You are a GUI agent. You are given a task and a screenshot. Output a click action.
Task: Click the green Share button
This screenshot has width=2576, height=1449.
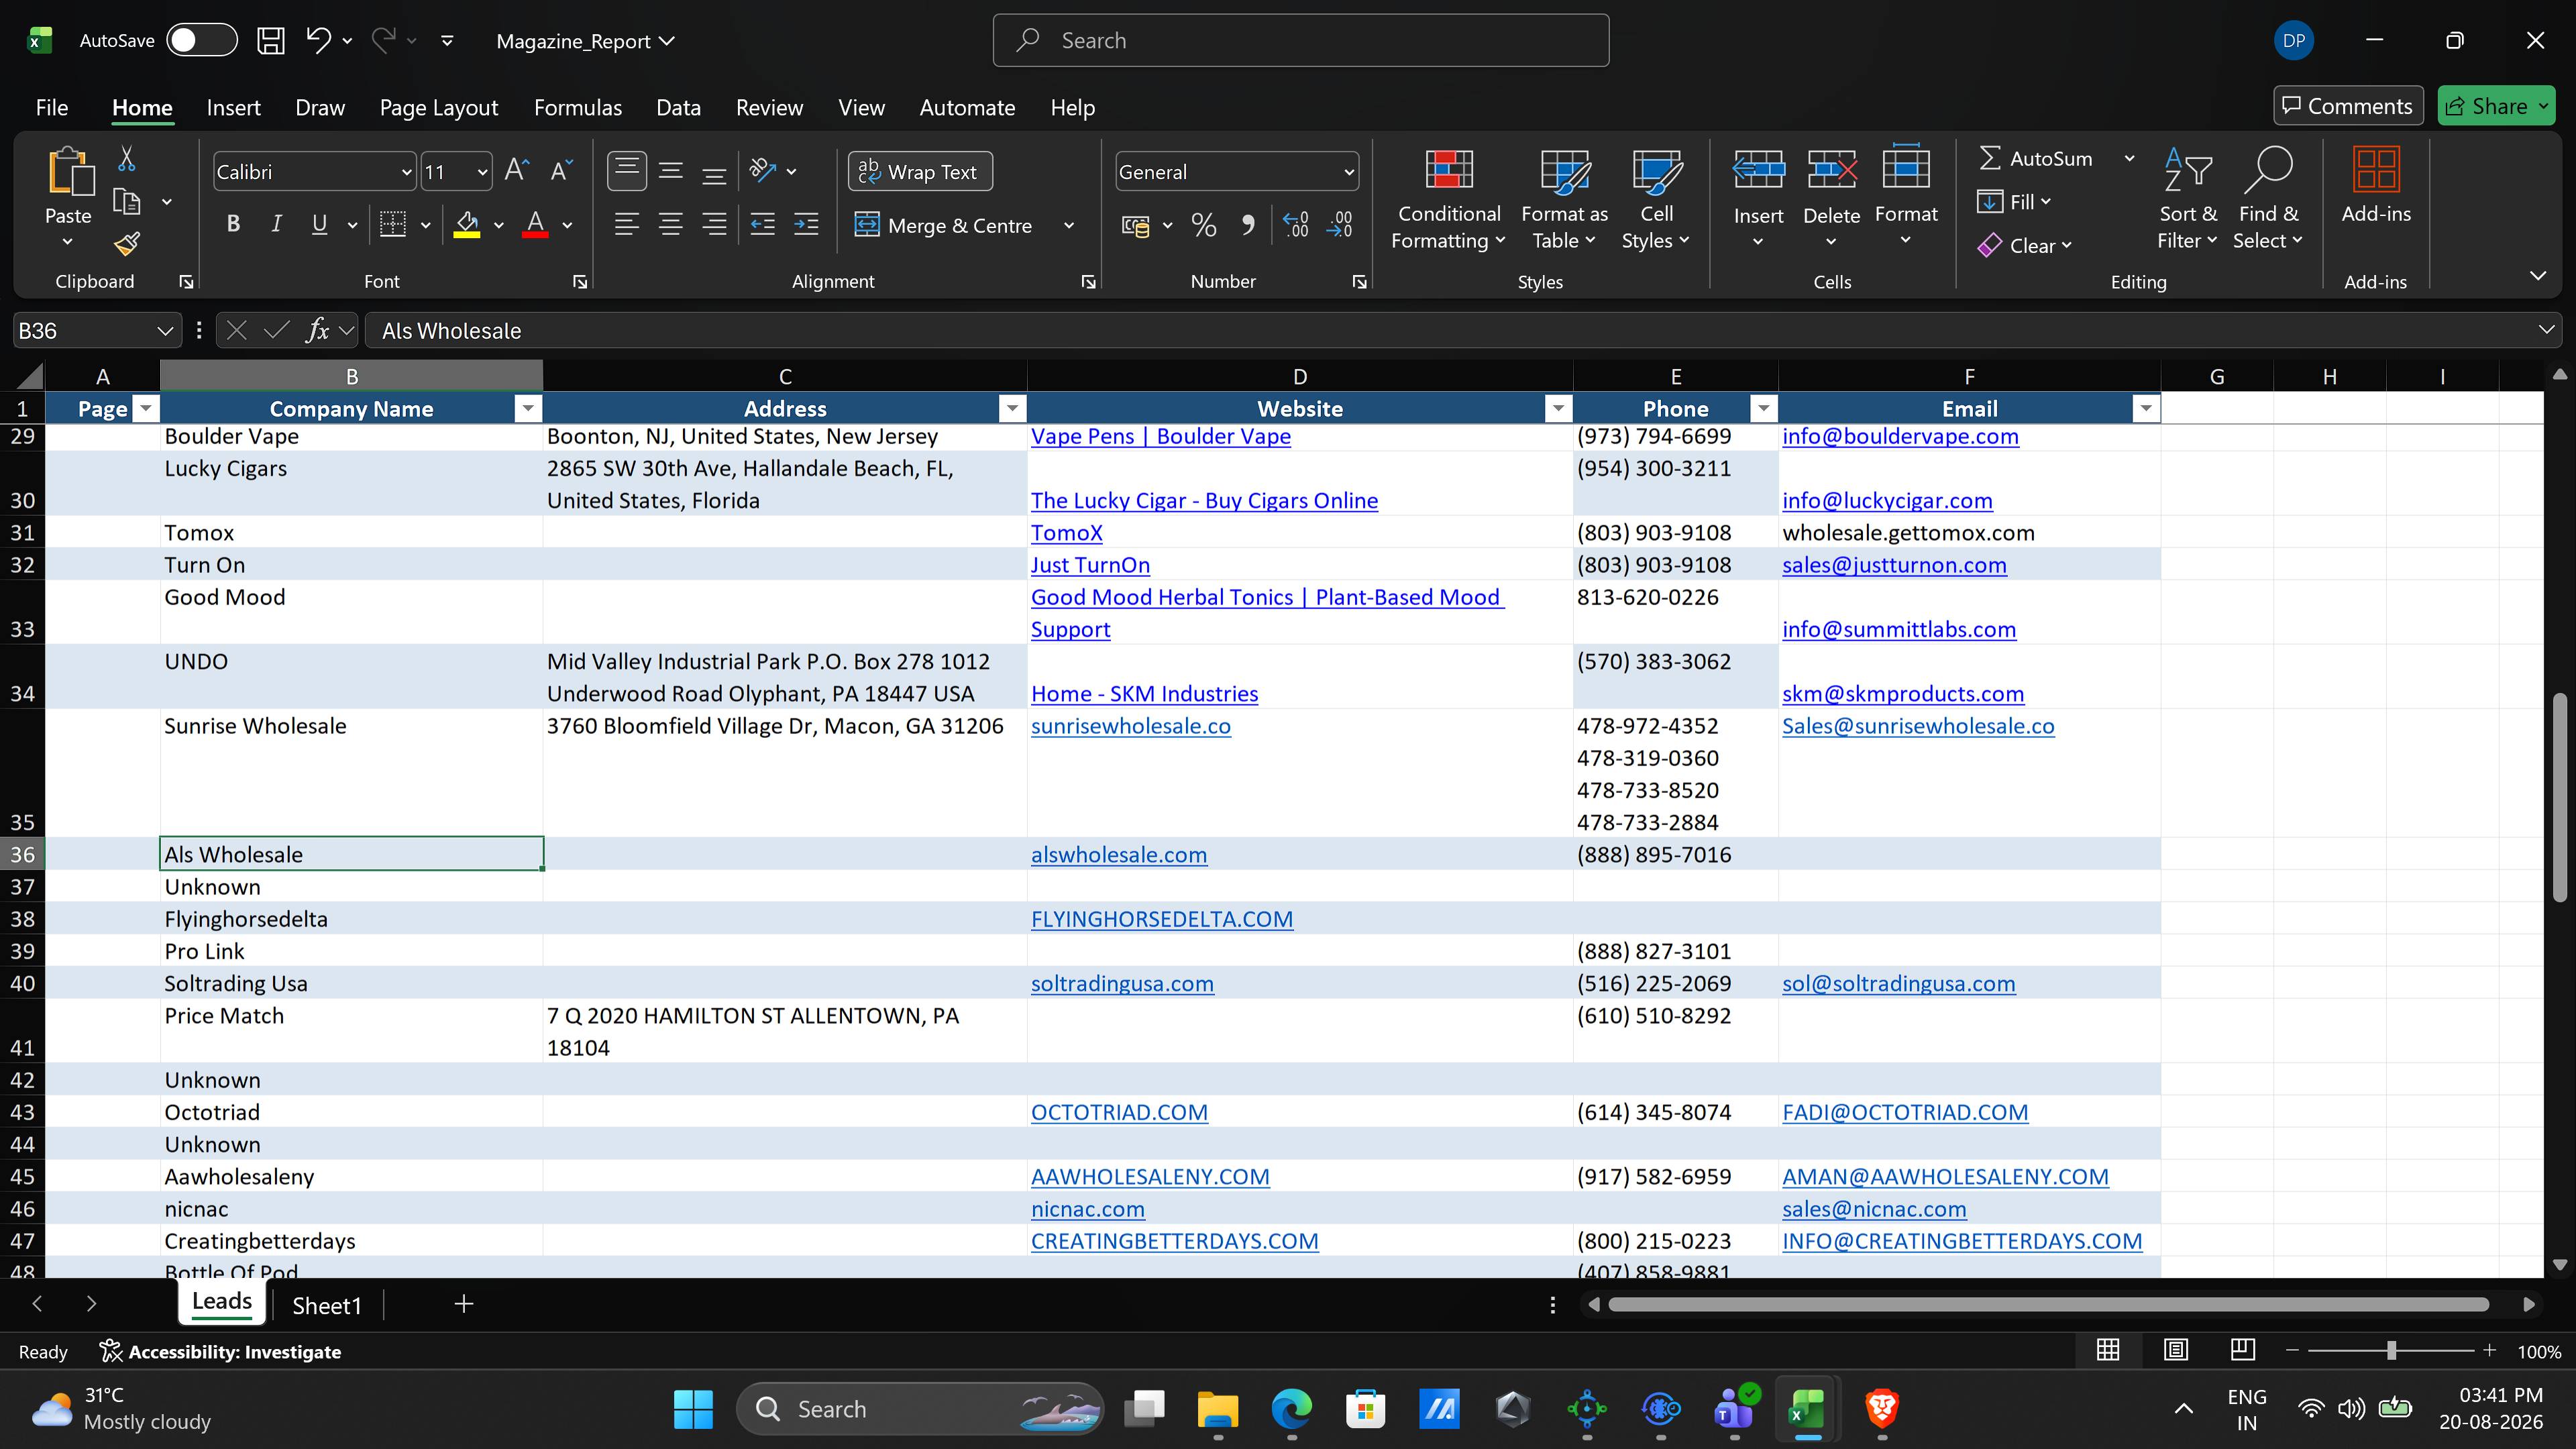[x=2497, y=106]
